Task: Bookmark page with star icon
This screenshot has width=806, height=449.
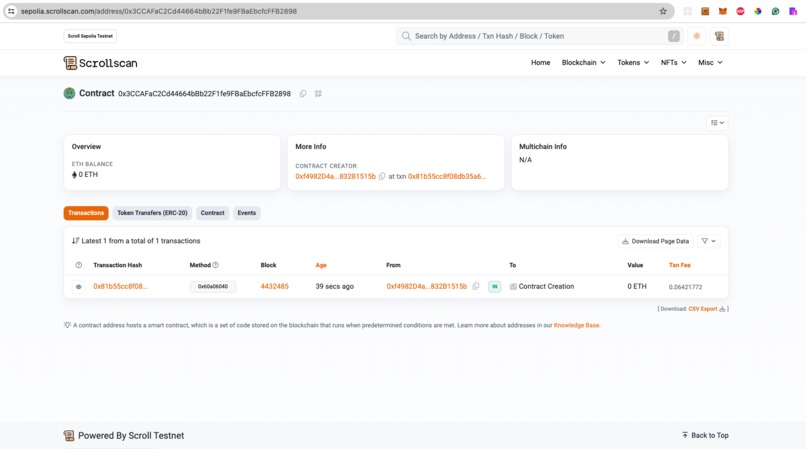Action: click(x=663, y=11)
